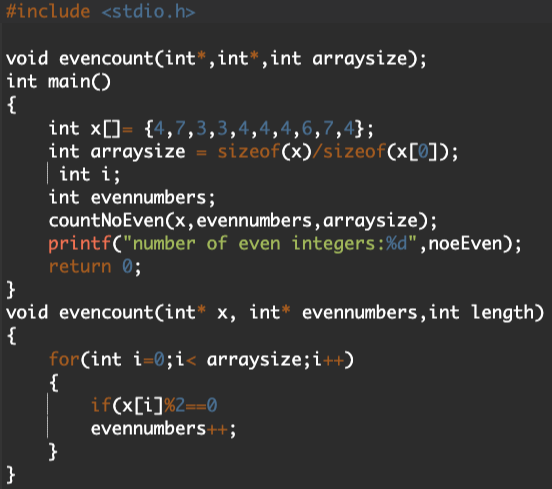Click arraysize inside the for condition

point(254,359)
